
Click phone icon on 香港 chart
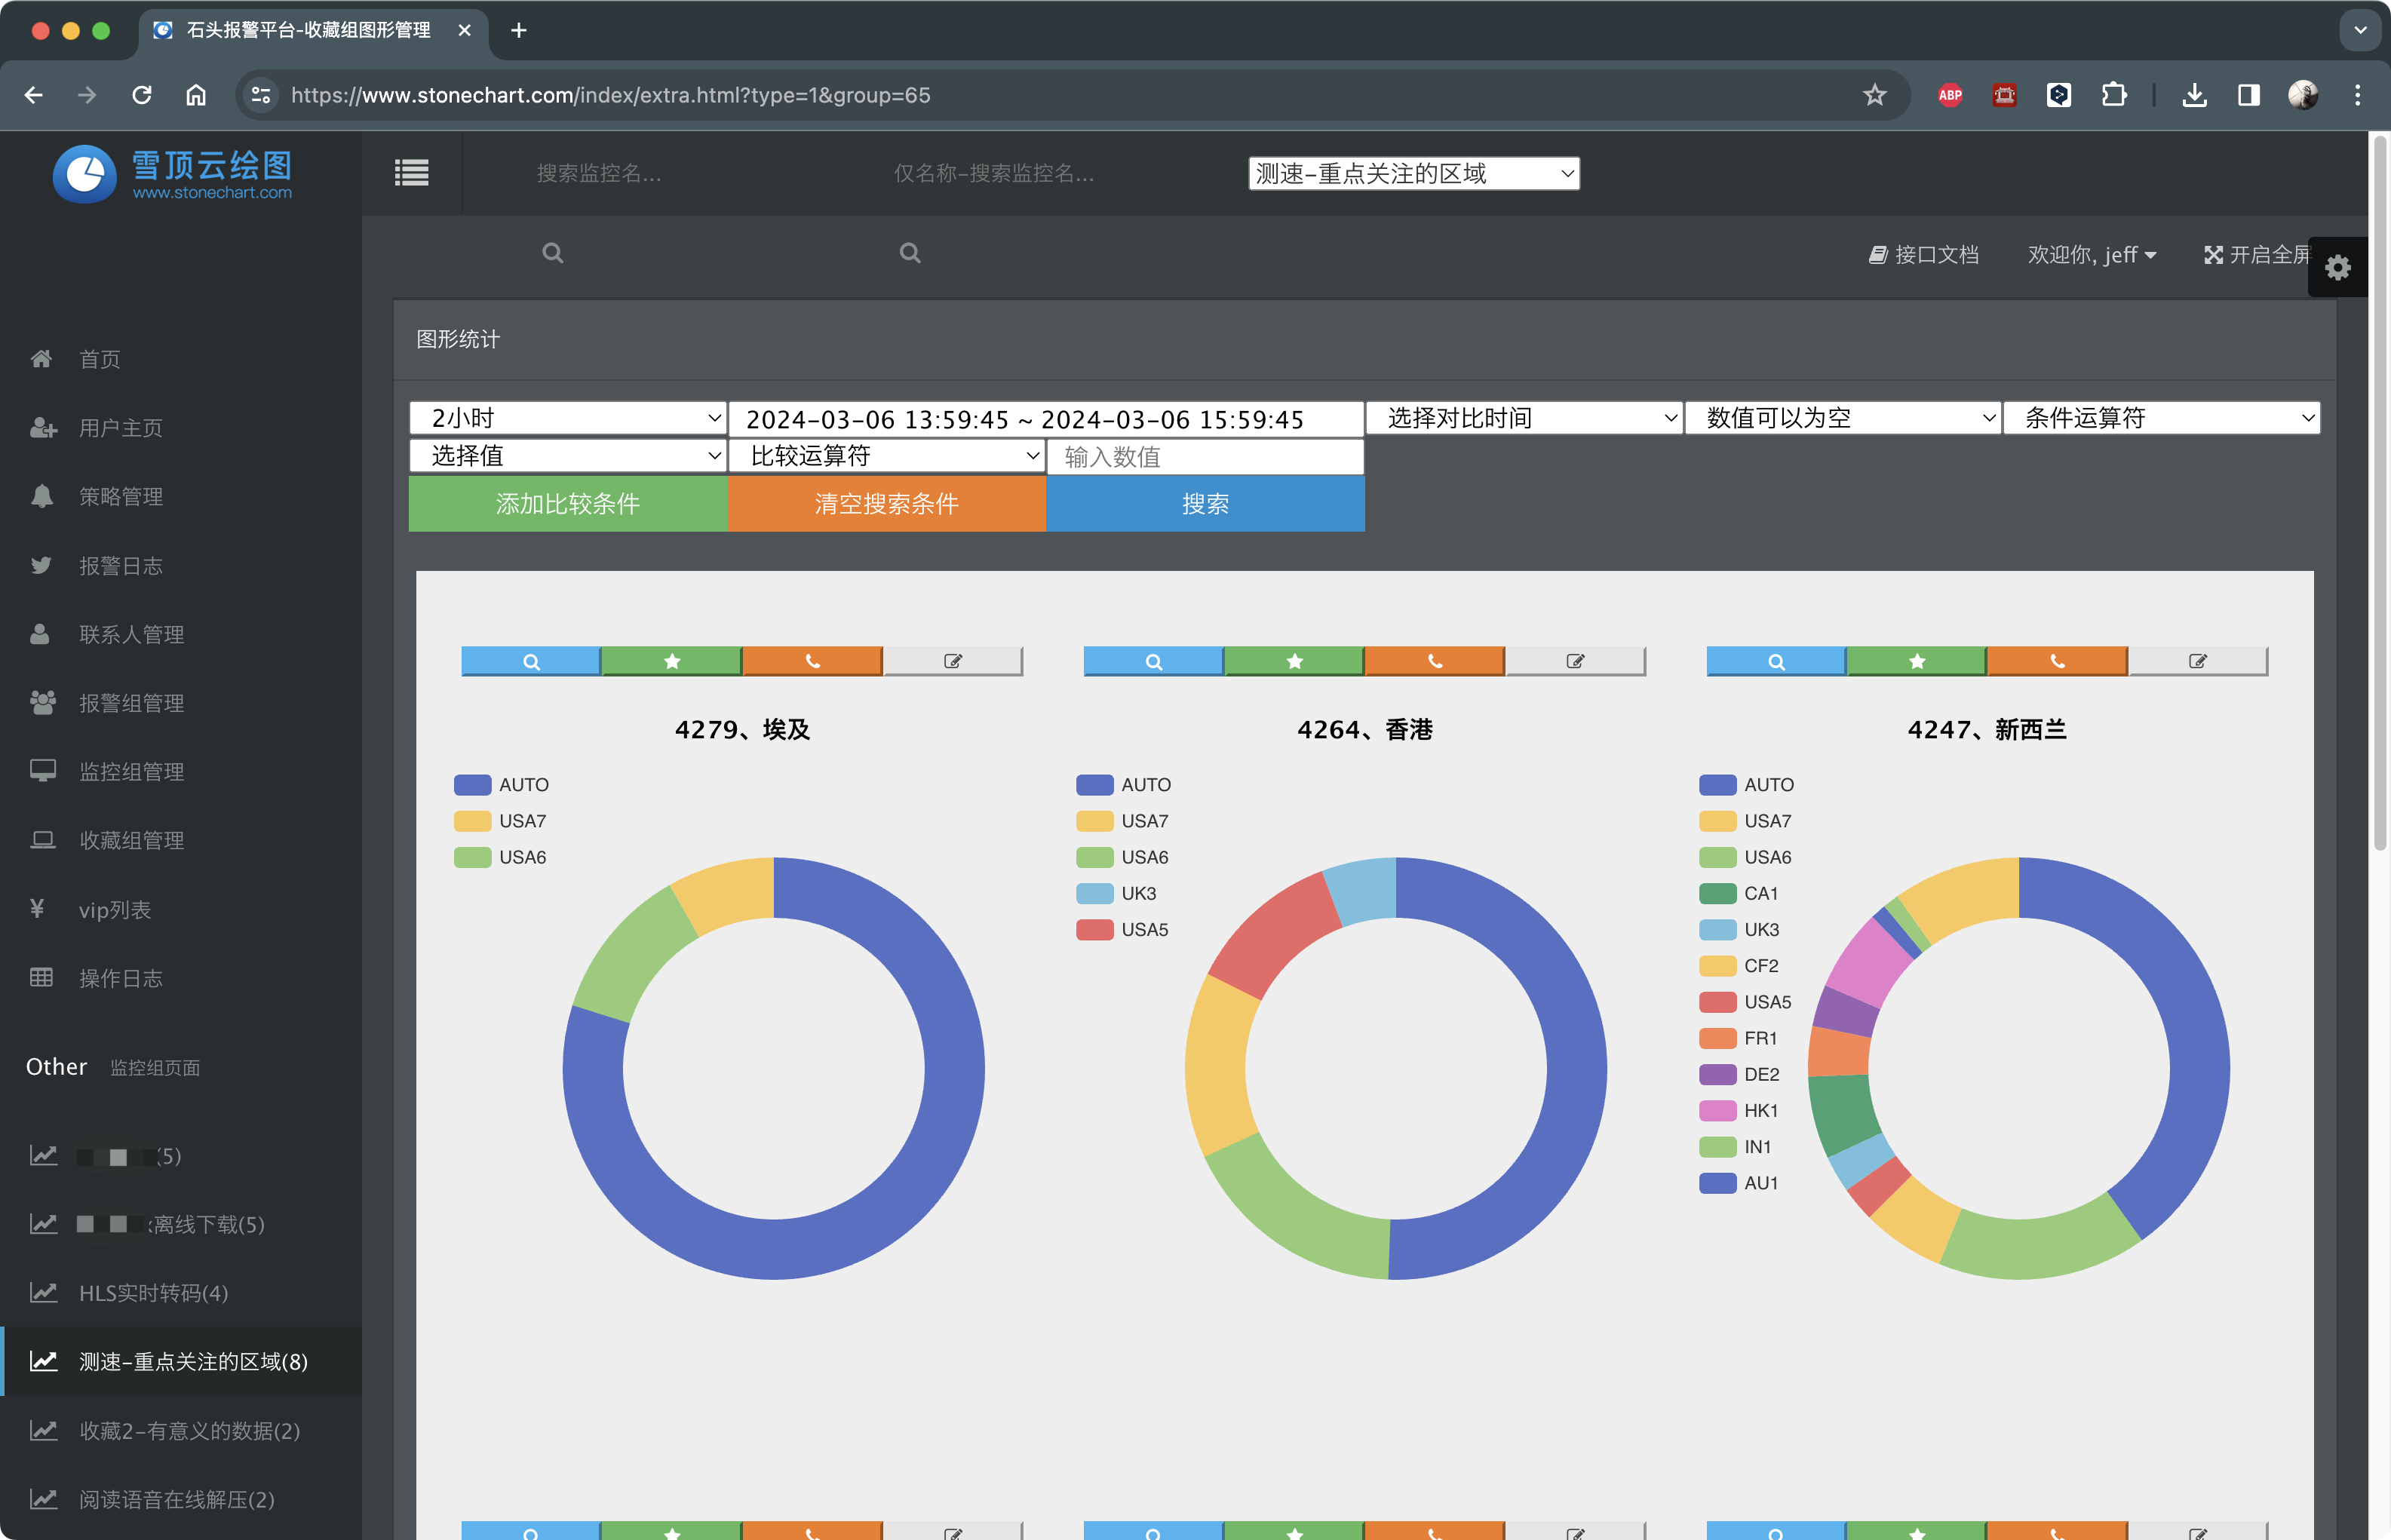coord(1434,661)
